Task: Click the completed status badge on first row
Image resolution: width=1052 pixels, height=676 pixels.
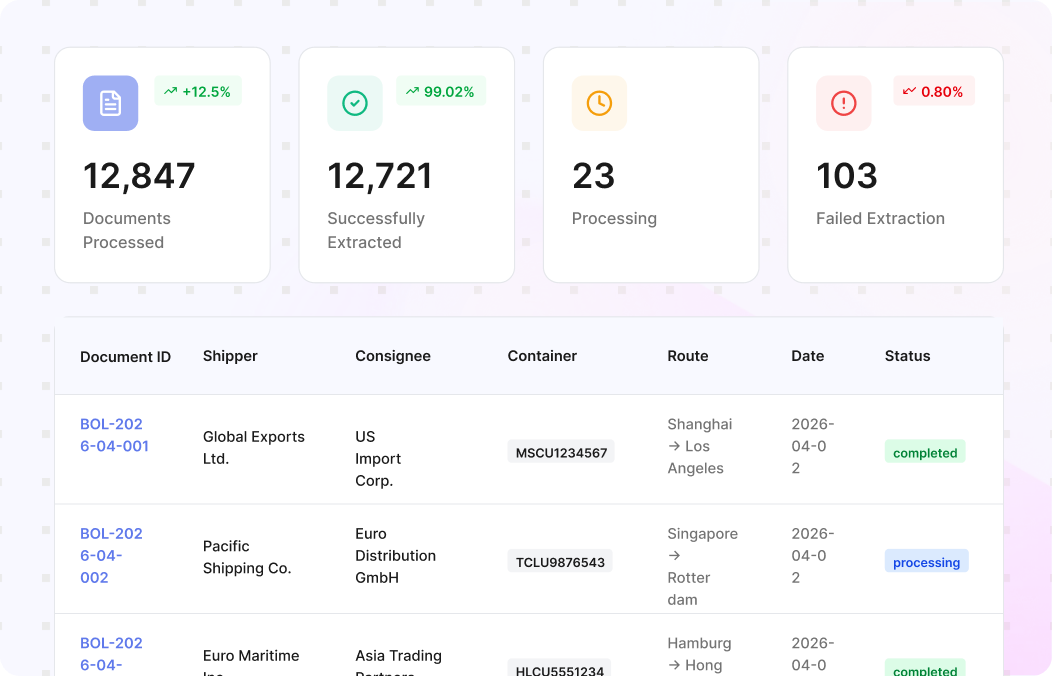Action: 925,453
